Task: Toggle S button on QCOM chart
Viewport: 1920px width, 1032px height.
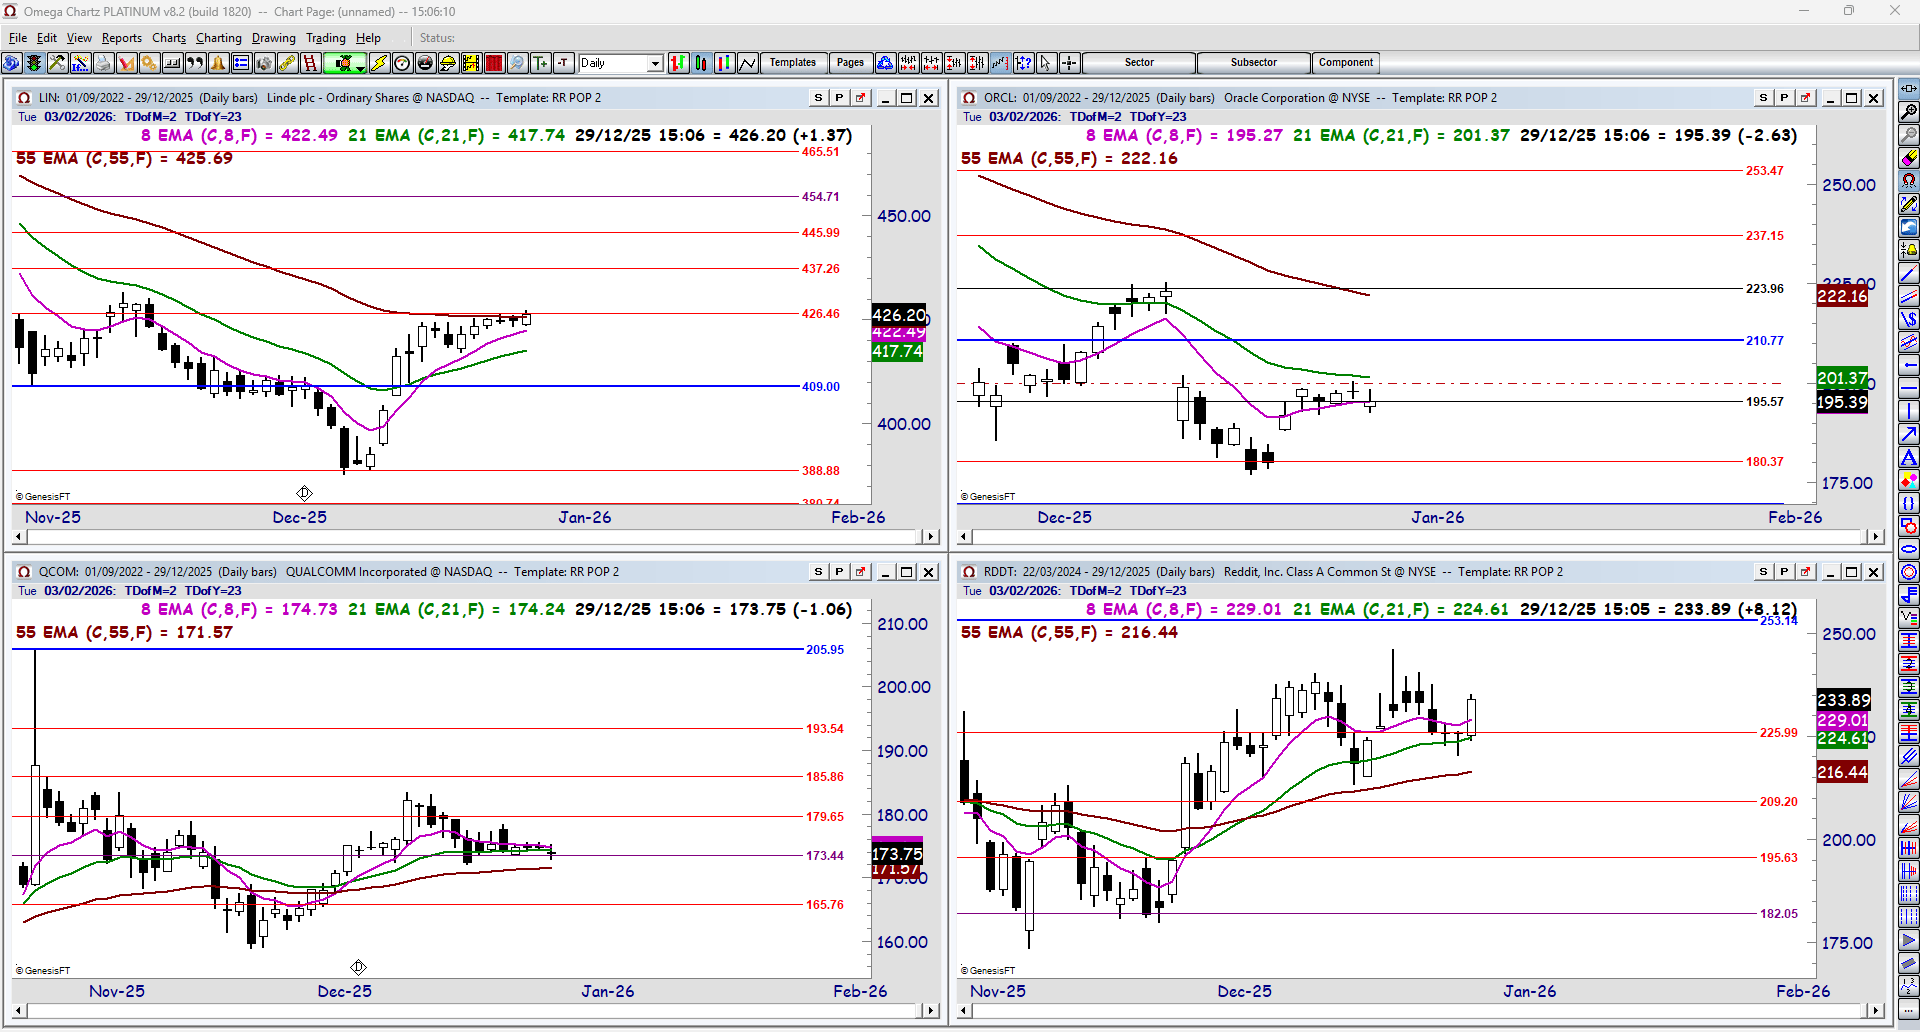Action: [x=818, y=572]
